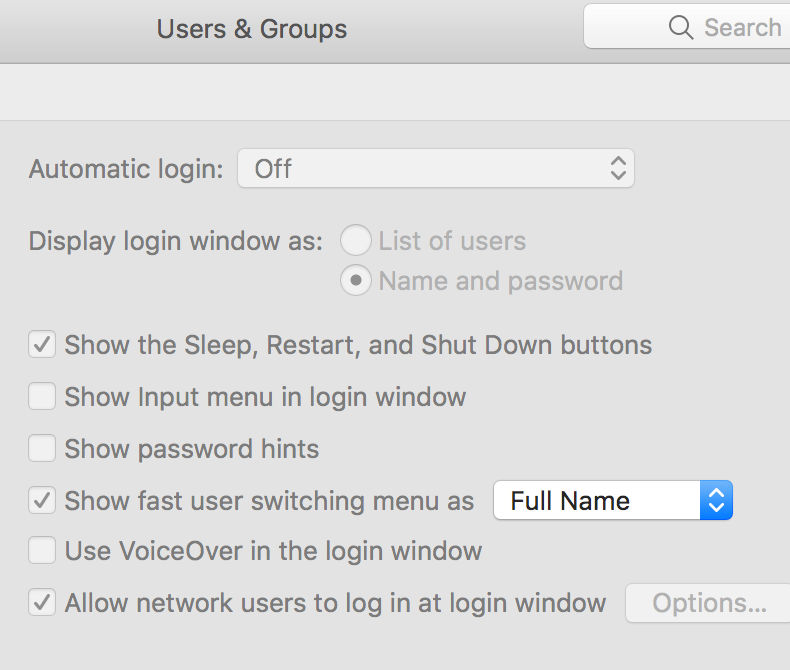790x670 pixels.
Task: Turn on Use VoiceOver in login window
Action: pos(42,550)
